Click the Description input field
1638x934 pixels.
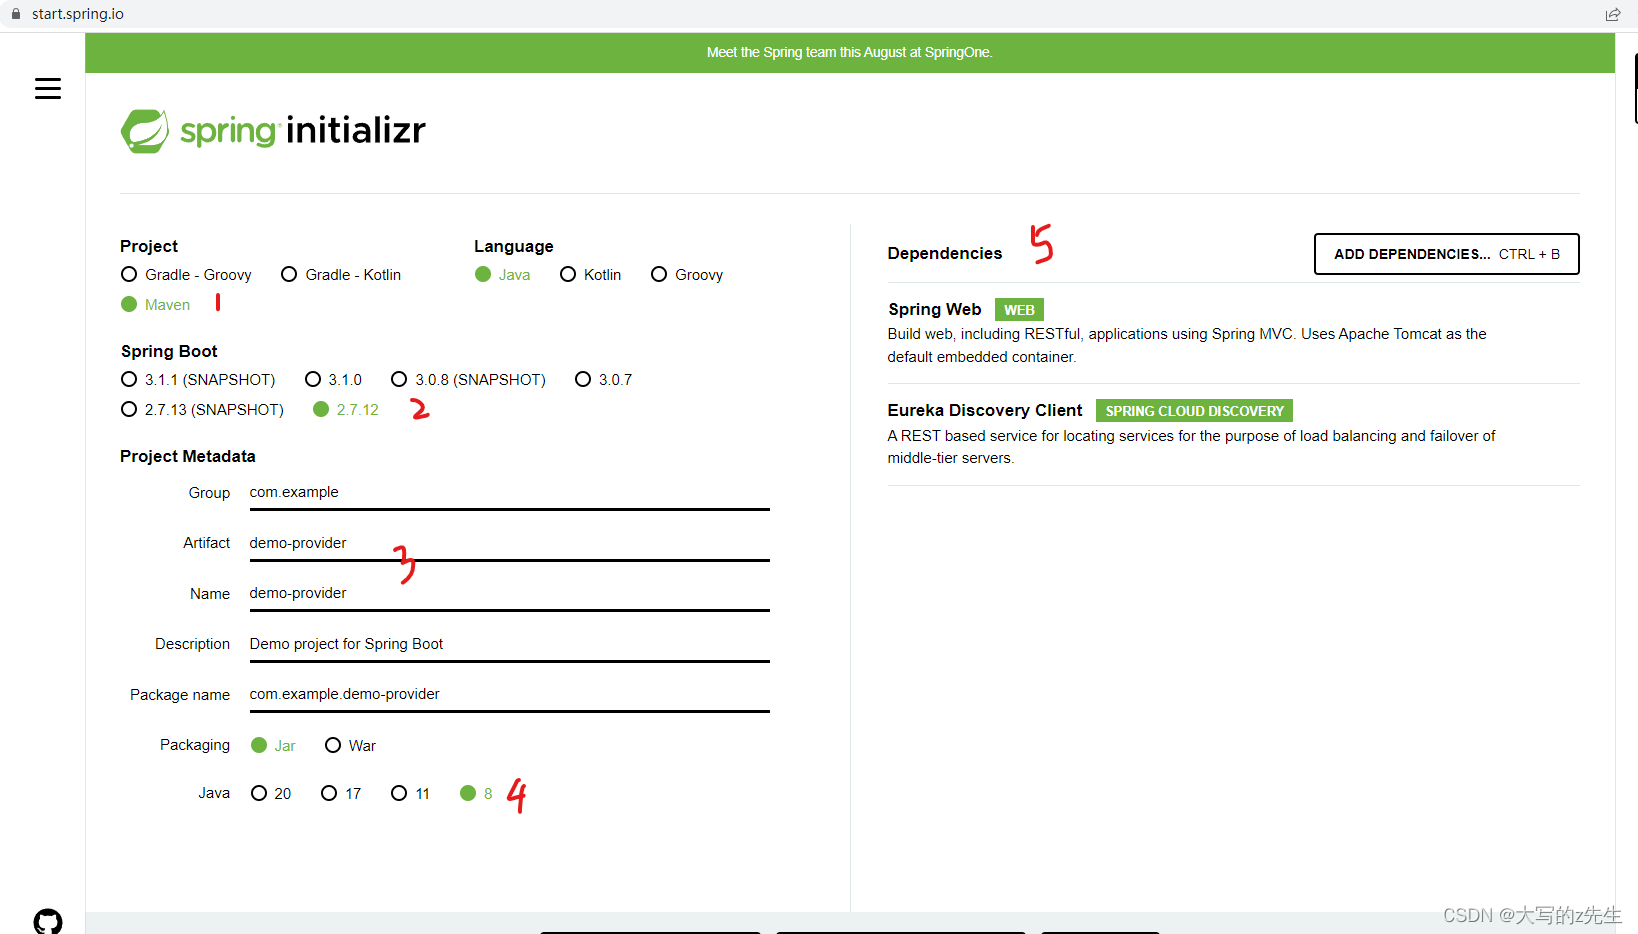(x=509, y=645)
